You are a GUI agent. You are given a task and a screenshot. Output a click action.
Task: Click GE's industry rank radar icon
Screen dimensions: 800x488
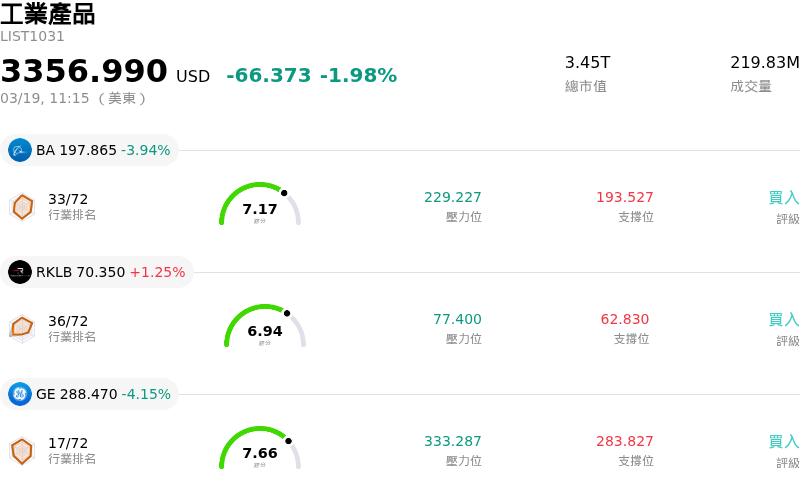[22, 450]
